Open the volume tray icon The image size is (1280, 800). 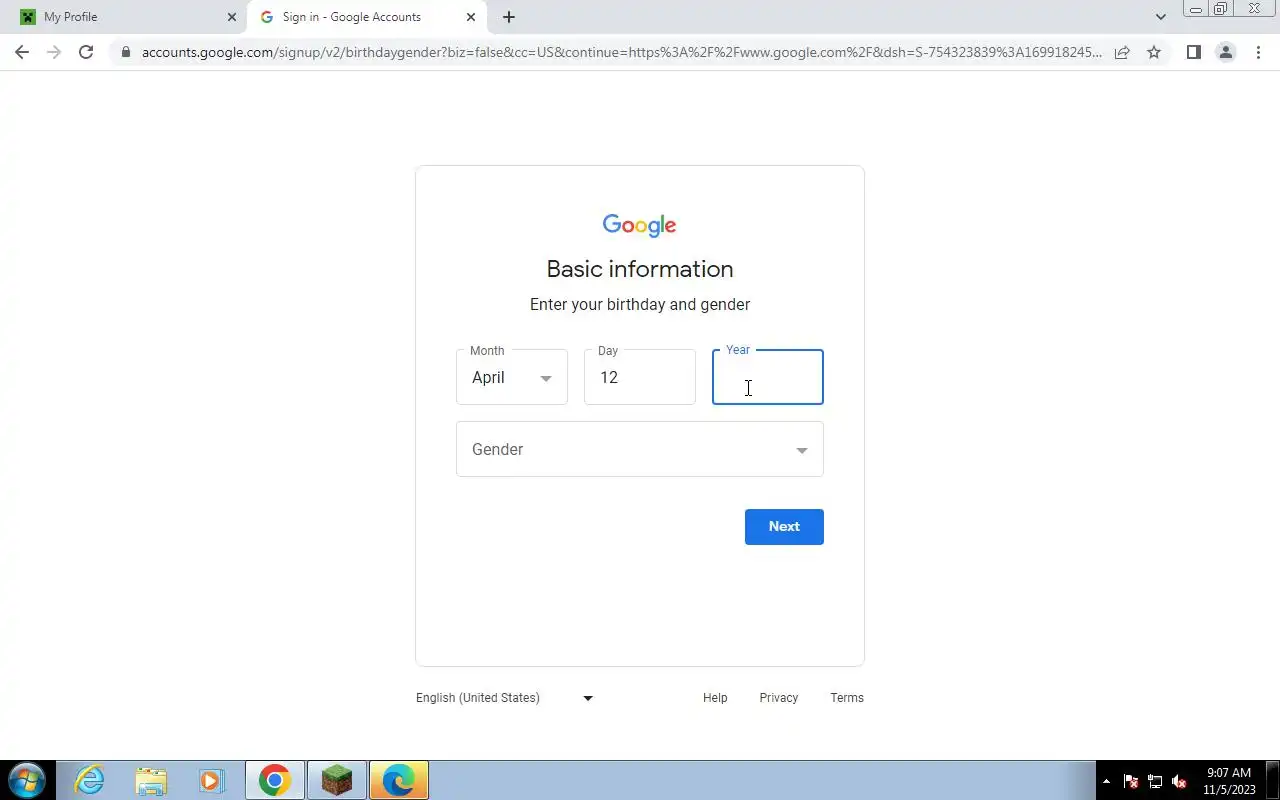pyautogui.click(x=1179, y=781)
